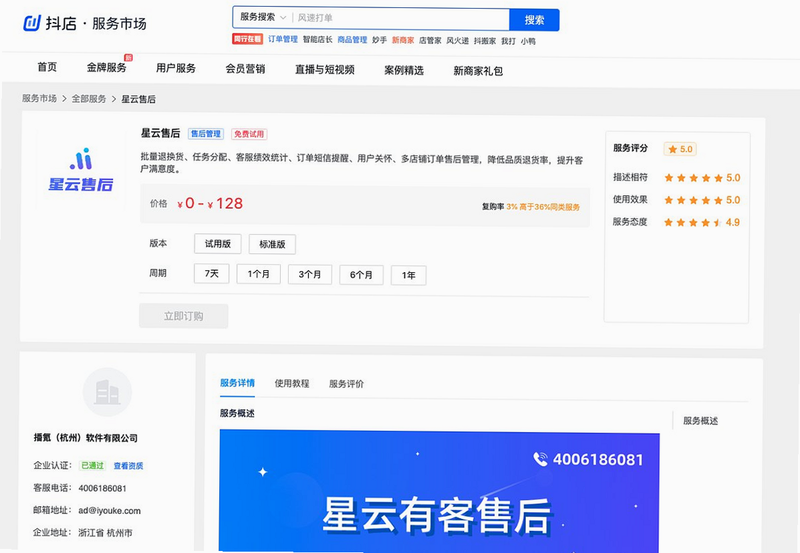The width and height of the screenshot is (800, 553).
Task: Click the 立即订购 button
Action: (x=184, y=316)
